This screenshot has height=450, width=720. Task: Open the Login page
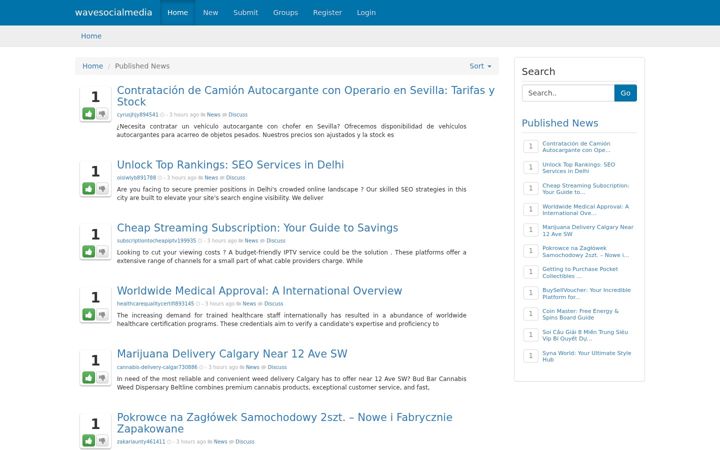(366, 12)
